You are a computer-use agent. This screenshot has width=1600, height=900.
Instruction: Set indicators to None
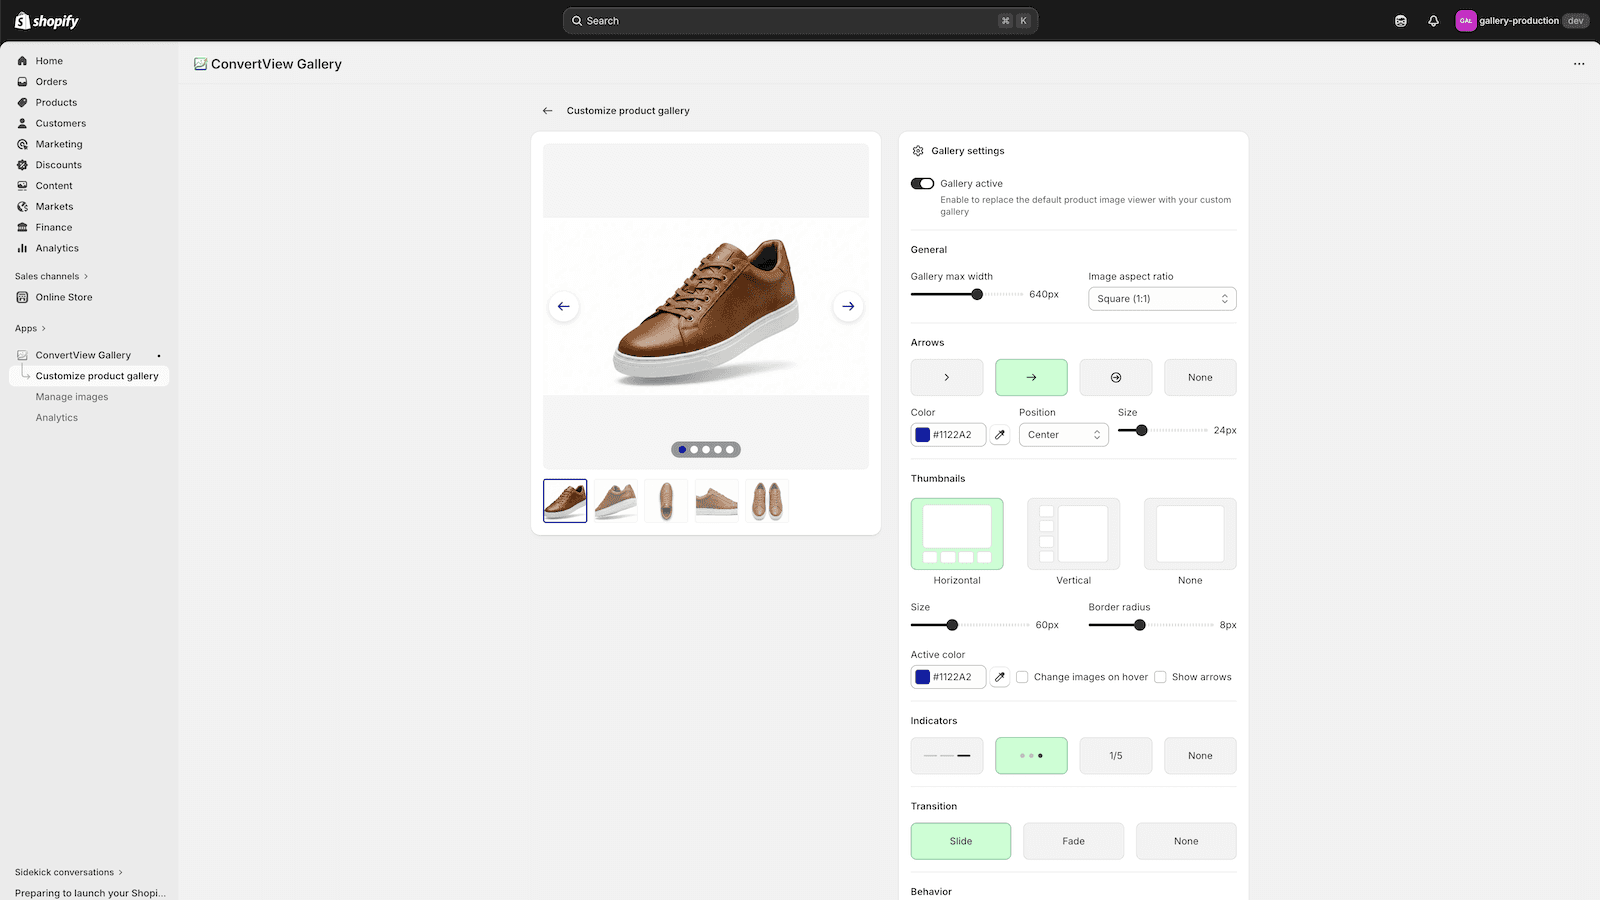click(1200, 756)
